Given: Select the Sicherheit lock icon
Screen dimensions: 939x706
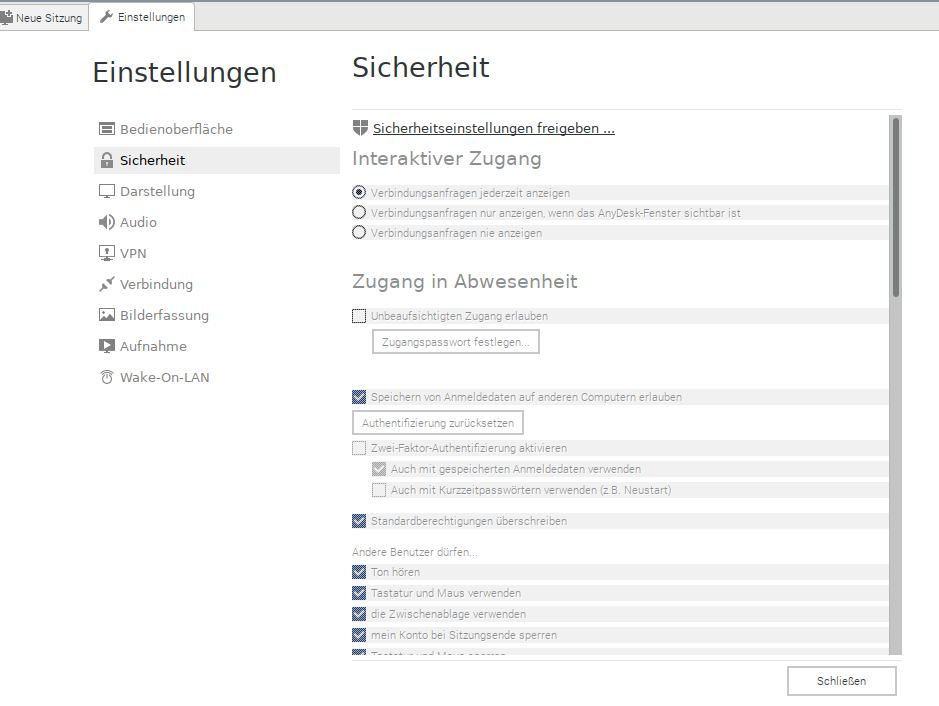Looking at the screenshot, I should coord(106,160).
